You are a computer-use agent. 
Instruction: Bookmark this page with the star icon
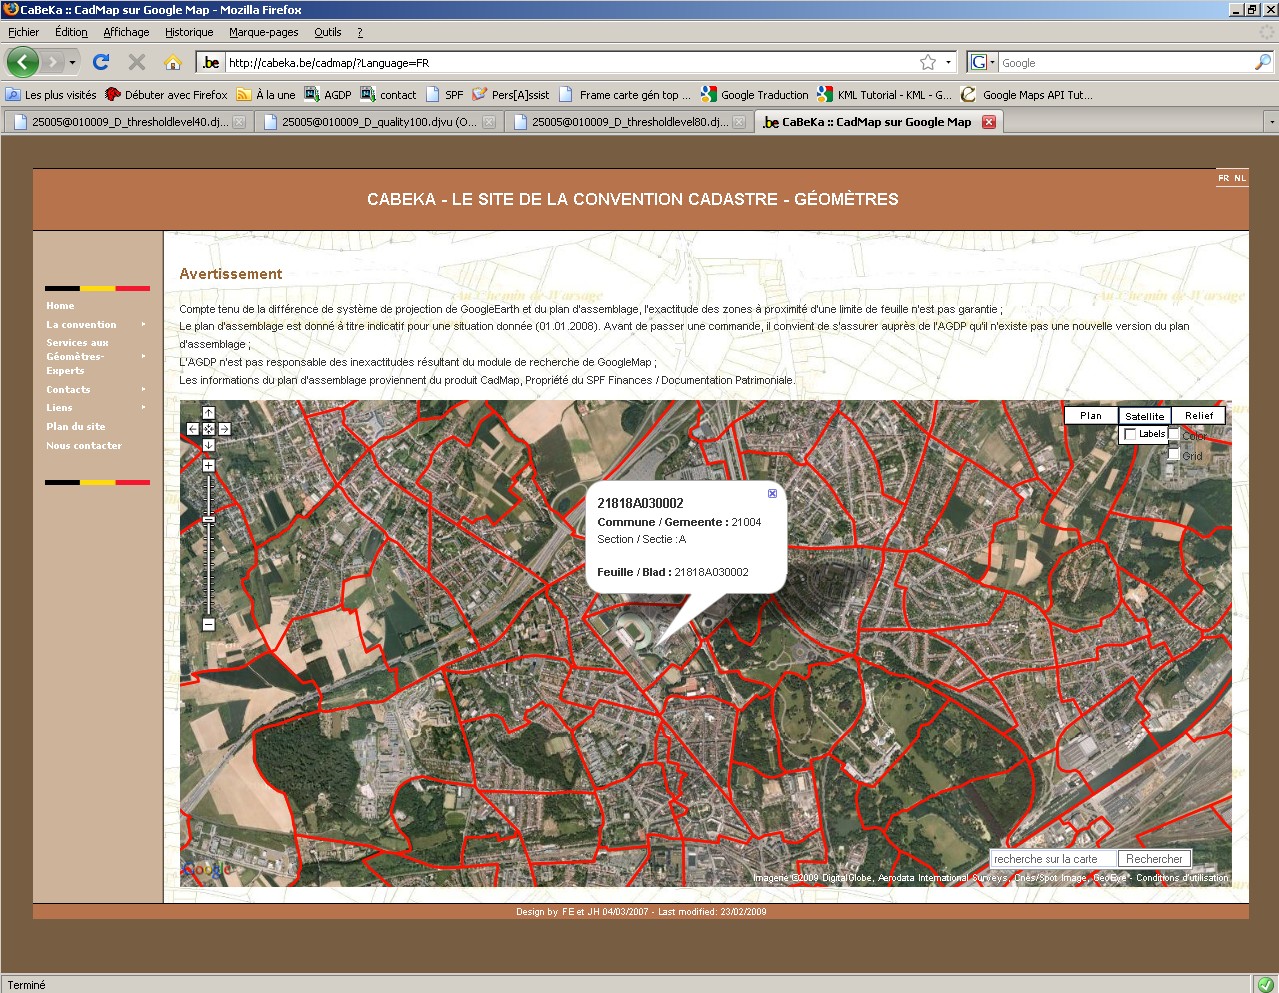(x=928, y=62)
